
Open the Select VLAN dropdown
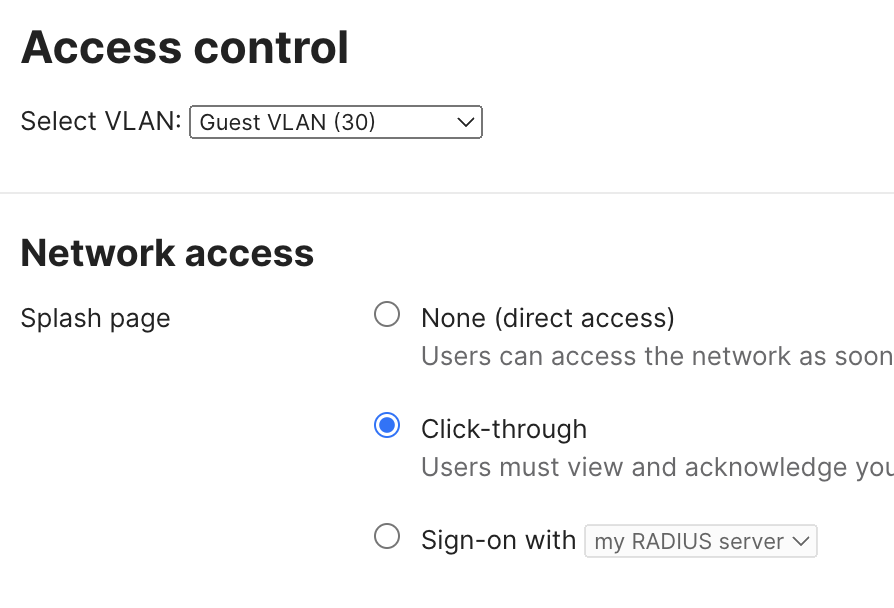335,121
